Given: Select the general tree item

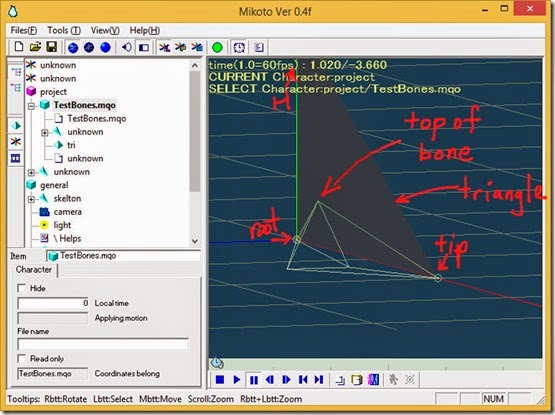Looking at the screenshot, I should point(54,185).
